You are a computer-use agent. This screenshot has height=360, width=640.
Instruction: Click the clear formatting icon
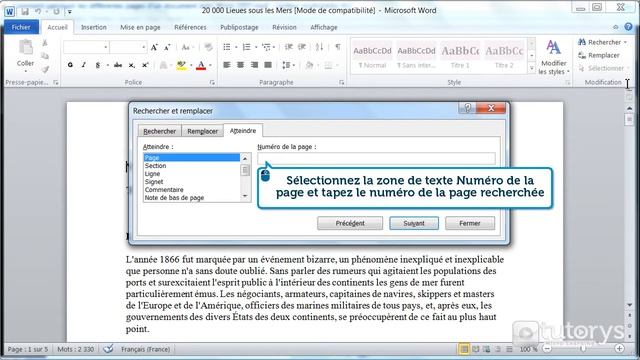[x=208, y=47]
